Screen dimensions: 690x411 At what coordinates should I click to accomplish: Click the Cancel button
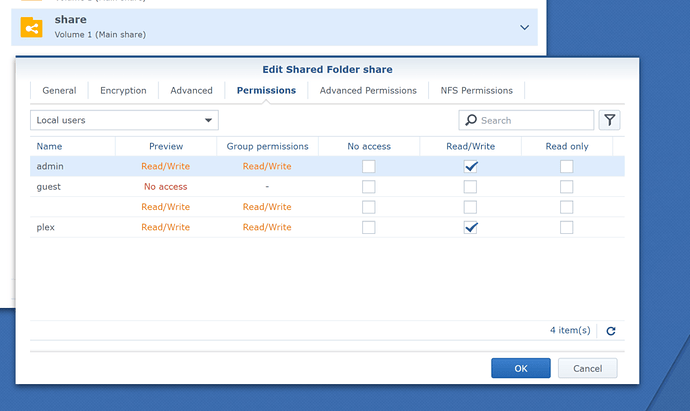point(587,368)
